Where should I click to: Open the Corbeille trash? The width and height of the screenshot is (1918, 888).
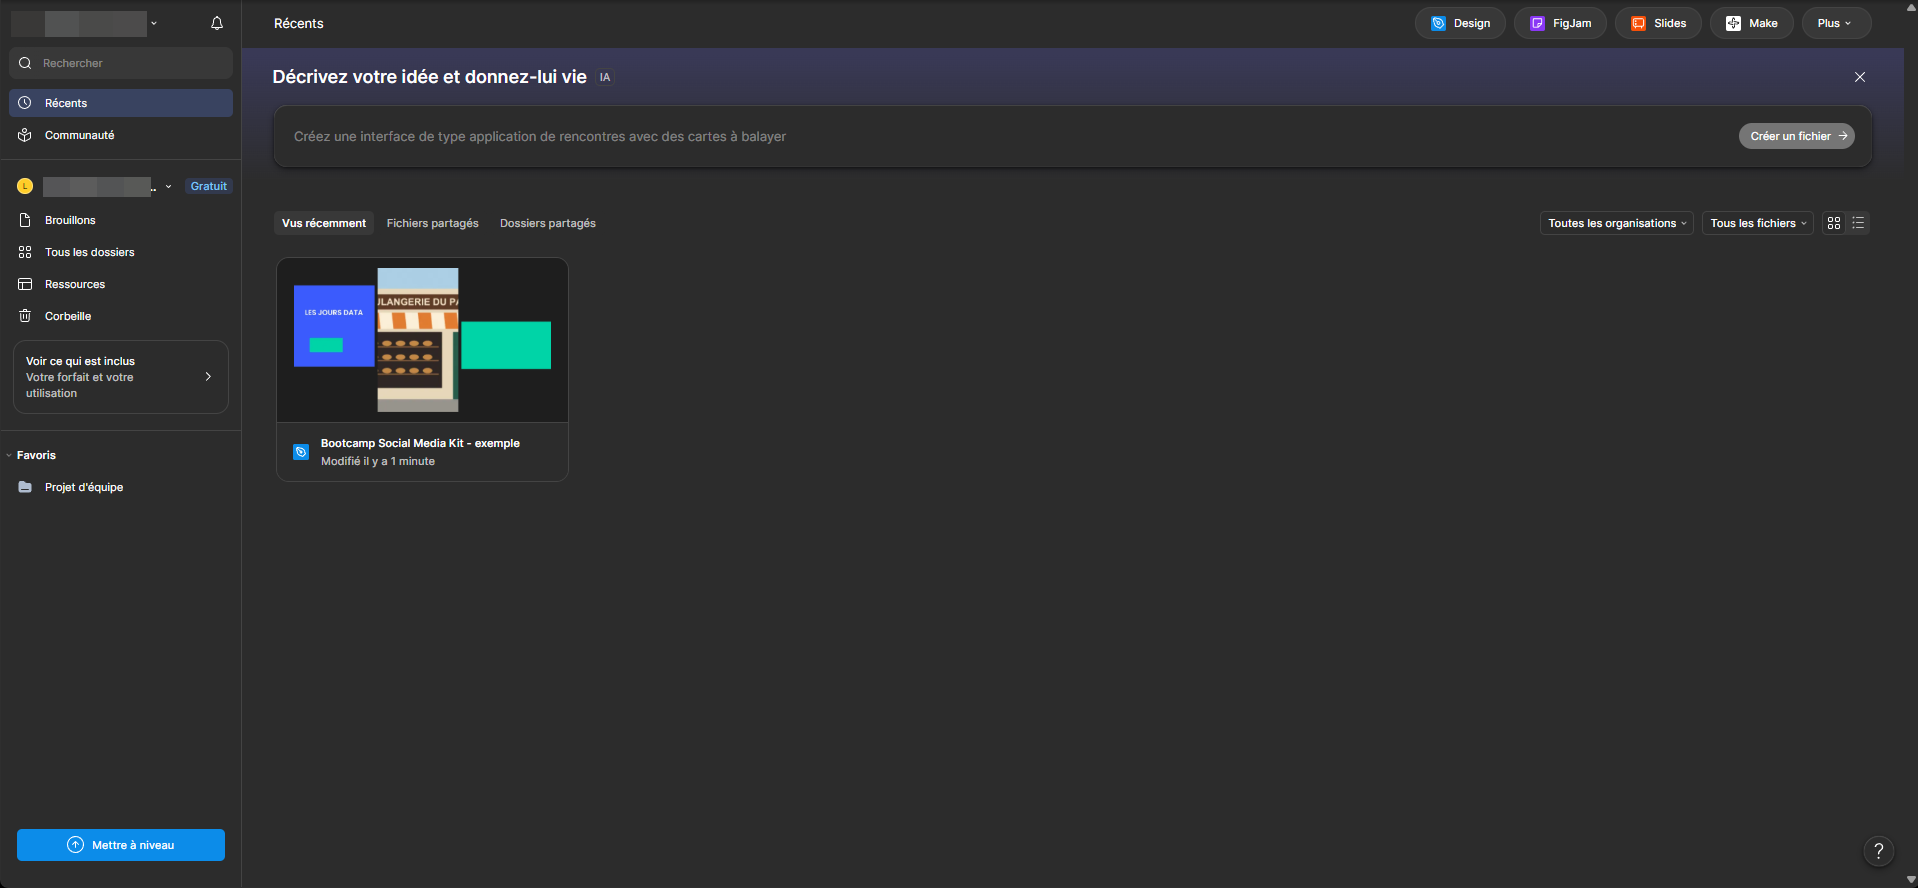(121, 316)
